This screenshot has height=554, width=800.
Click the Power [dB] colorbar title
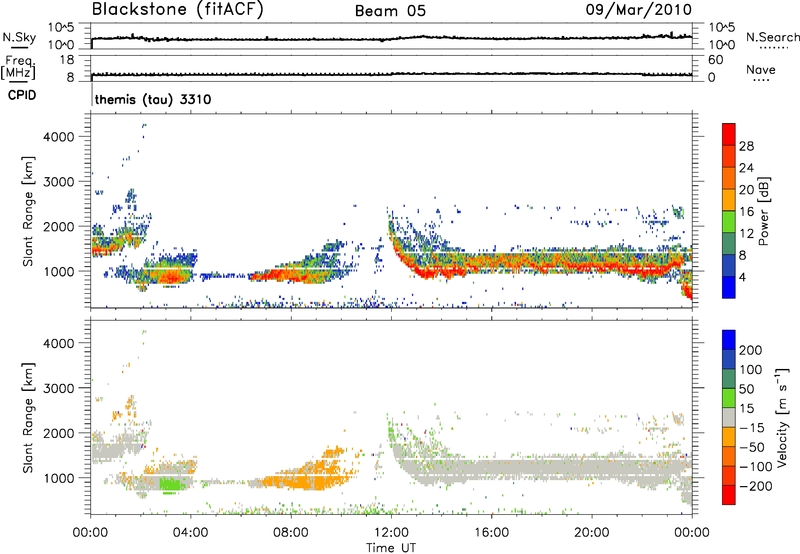click(x=764, y=211)
